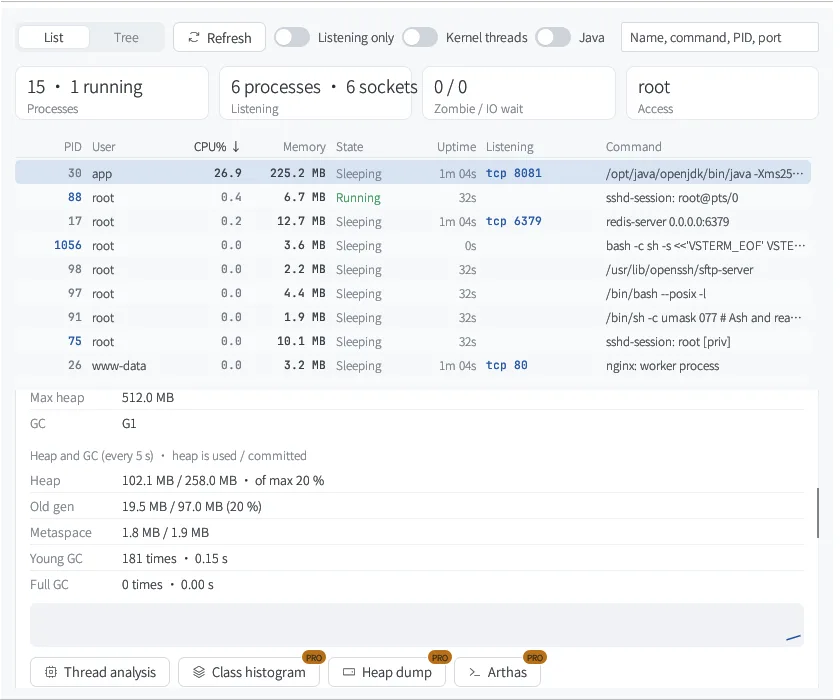
Task: Sort by the User column header
Action: click(x=103, y=147)
